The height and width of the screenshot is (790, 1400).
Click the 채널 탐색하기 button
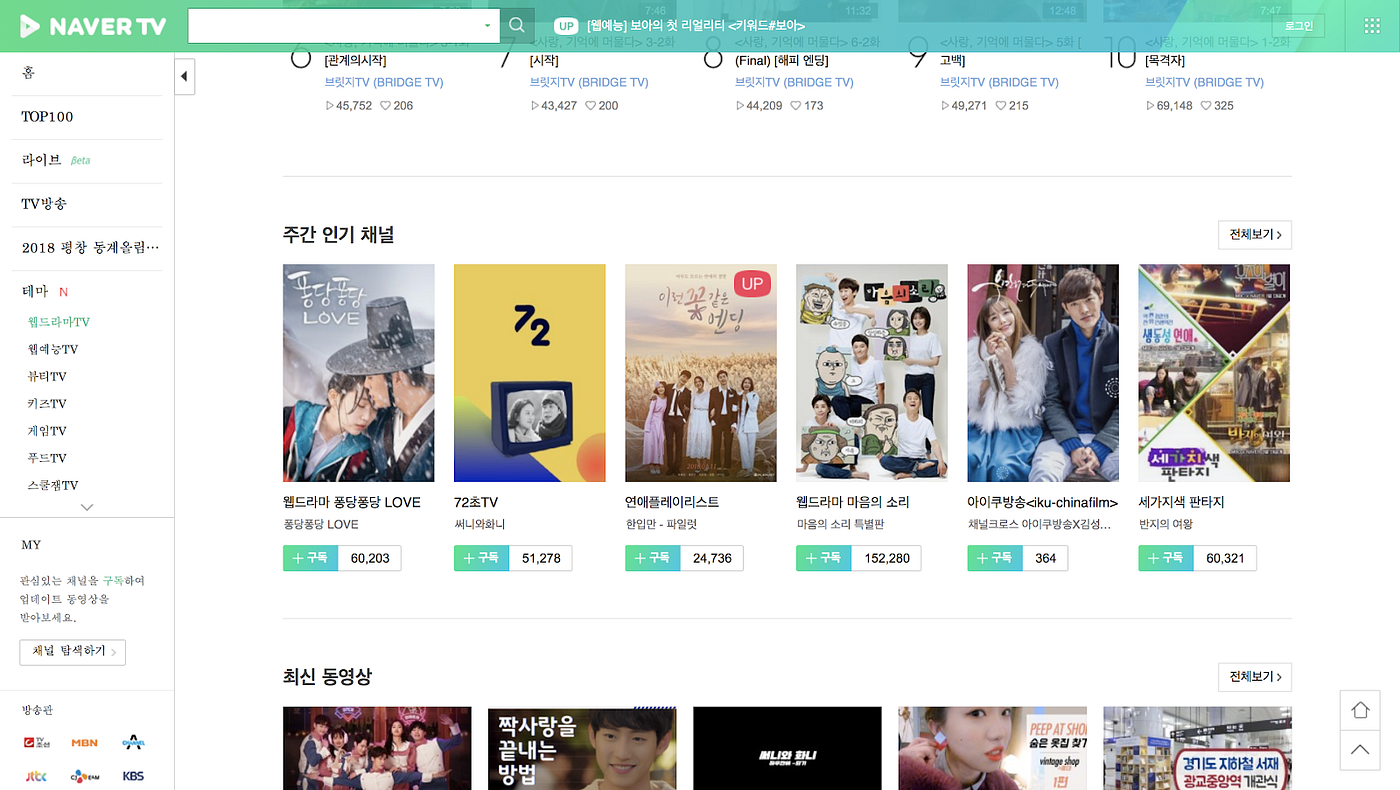pos(73,652)
